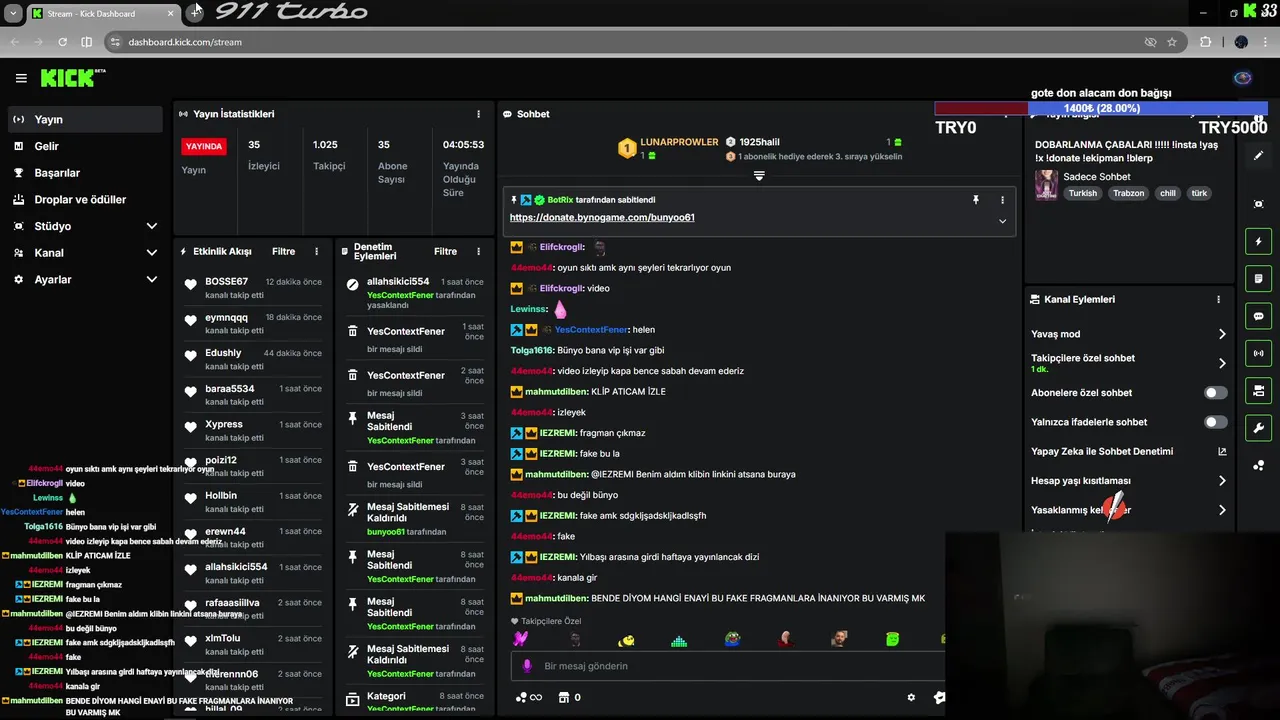Click the Sadece Sohbet category thumbnail
Image resolution: width=1280 pixels, height=720 pixels.
tap(1046, 185)
